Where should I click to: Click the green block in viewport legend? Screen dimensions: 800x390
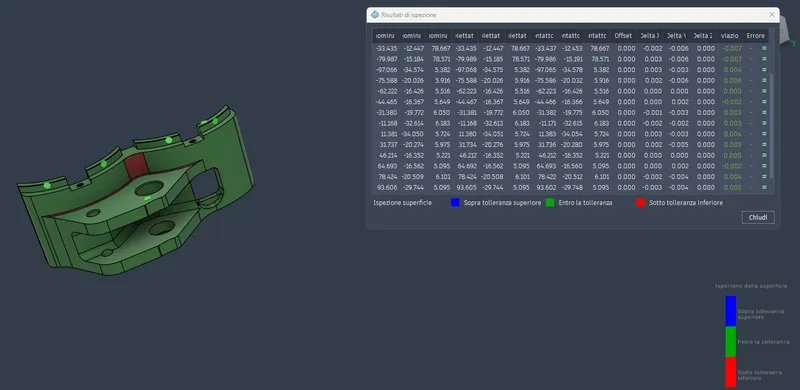click(x=731, y=342)
